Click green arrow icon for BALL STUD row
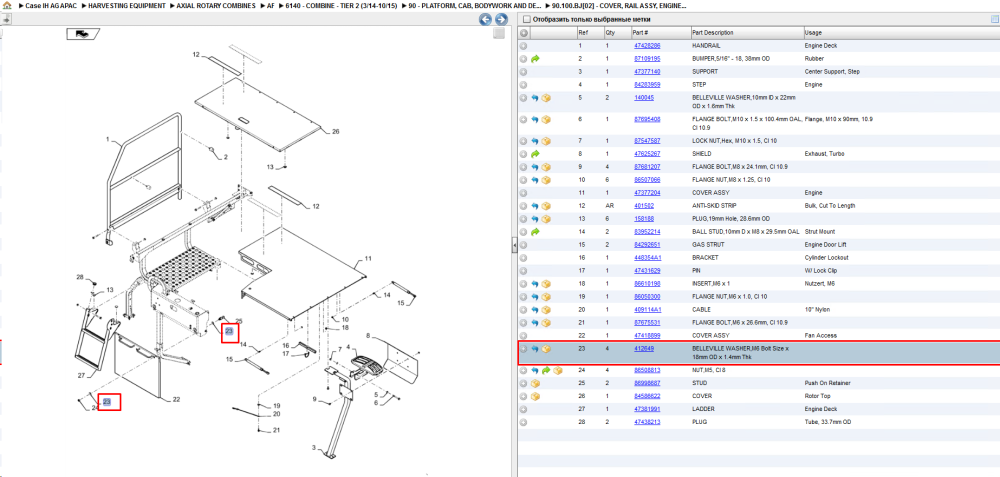 pos(535,232)
